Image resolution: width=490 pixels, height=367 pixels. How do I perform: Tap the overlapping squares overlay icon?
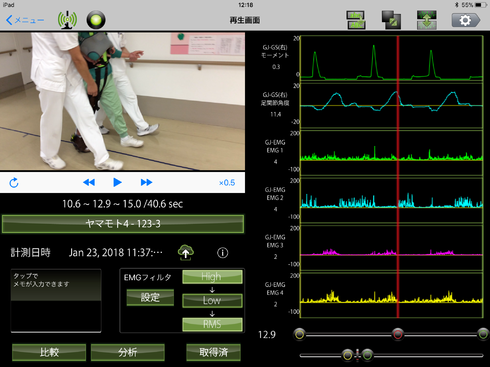tap(391, 20)
